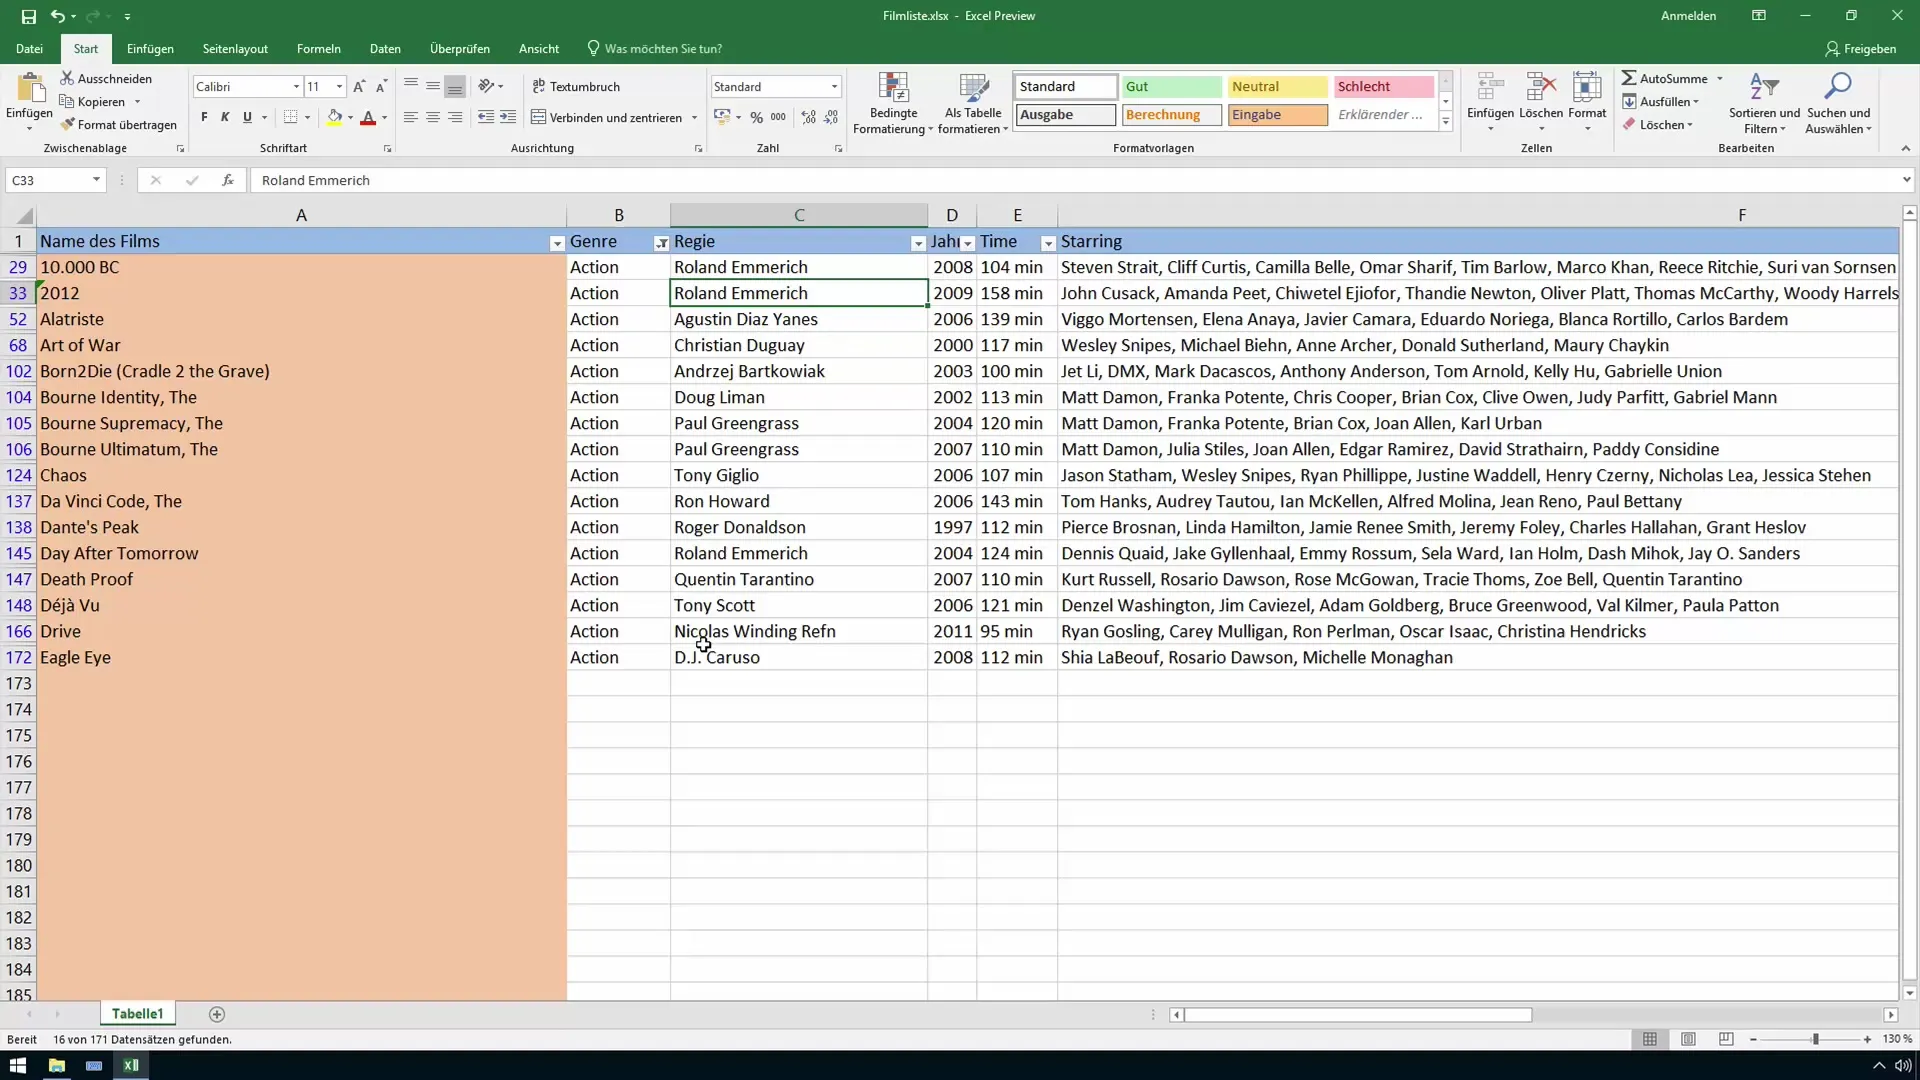The image size is (1920, 1080).
Task: Switch to the Formeln tab
Action: 318,48
